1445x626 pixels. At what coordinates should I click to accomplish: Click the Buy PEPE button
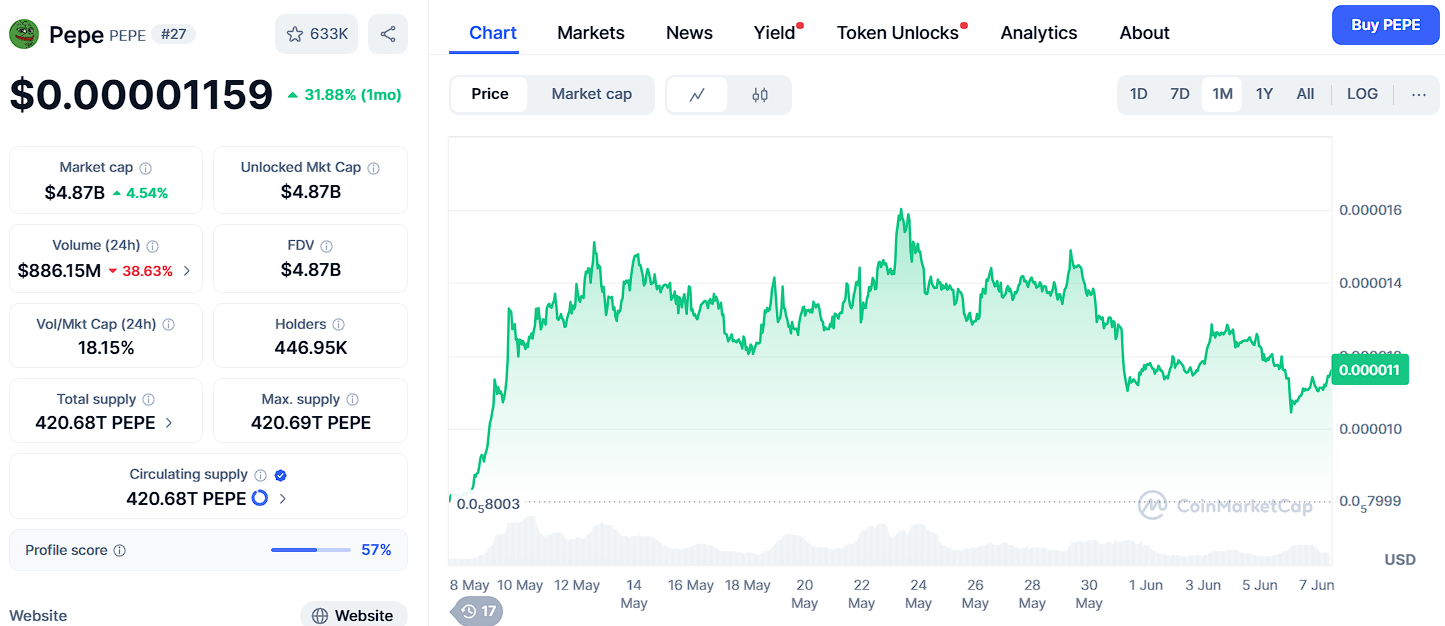(1385, 25)
